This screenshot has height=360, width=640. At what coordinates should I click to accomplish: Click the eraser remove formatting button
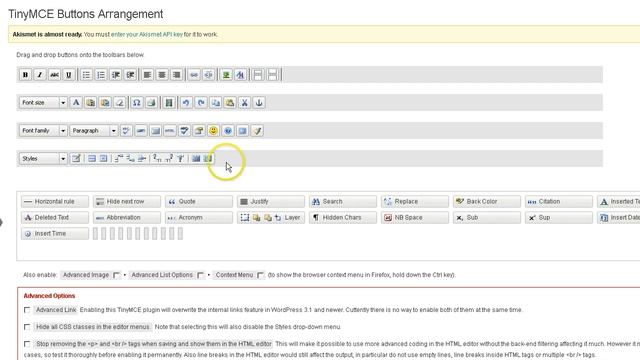[119, 102]
